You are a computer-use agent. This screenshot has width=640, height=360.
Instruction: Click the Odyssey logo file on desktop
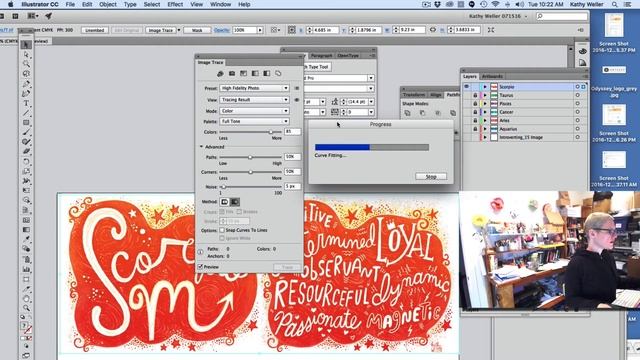click(x=614, y=70)
